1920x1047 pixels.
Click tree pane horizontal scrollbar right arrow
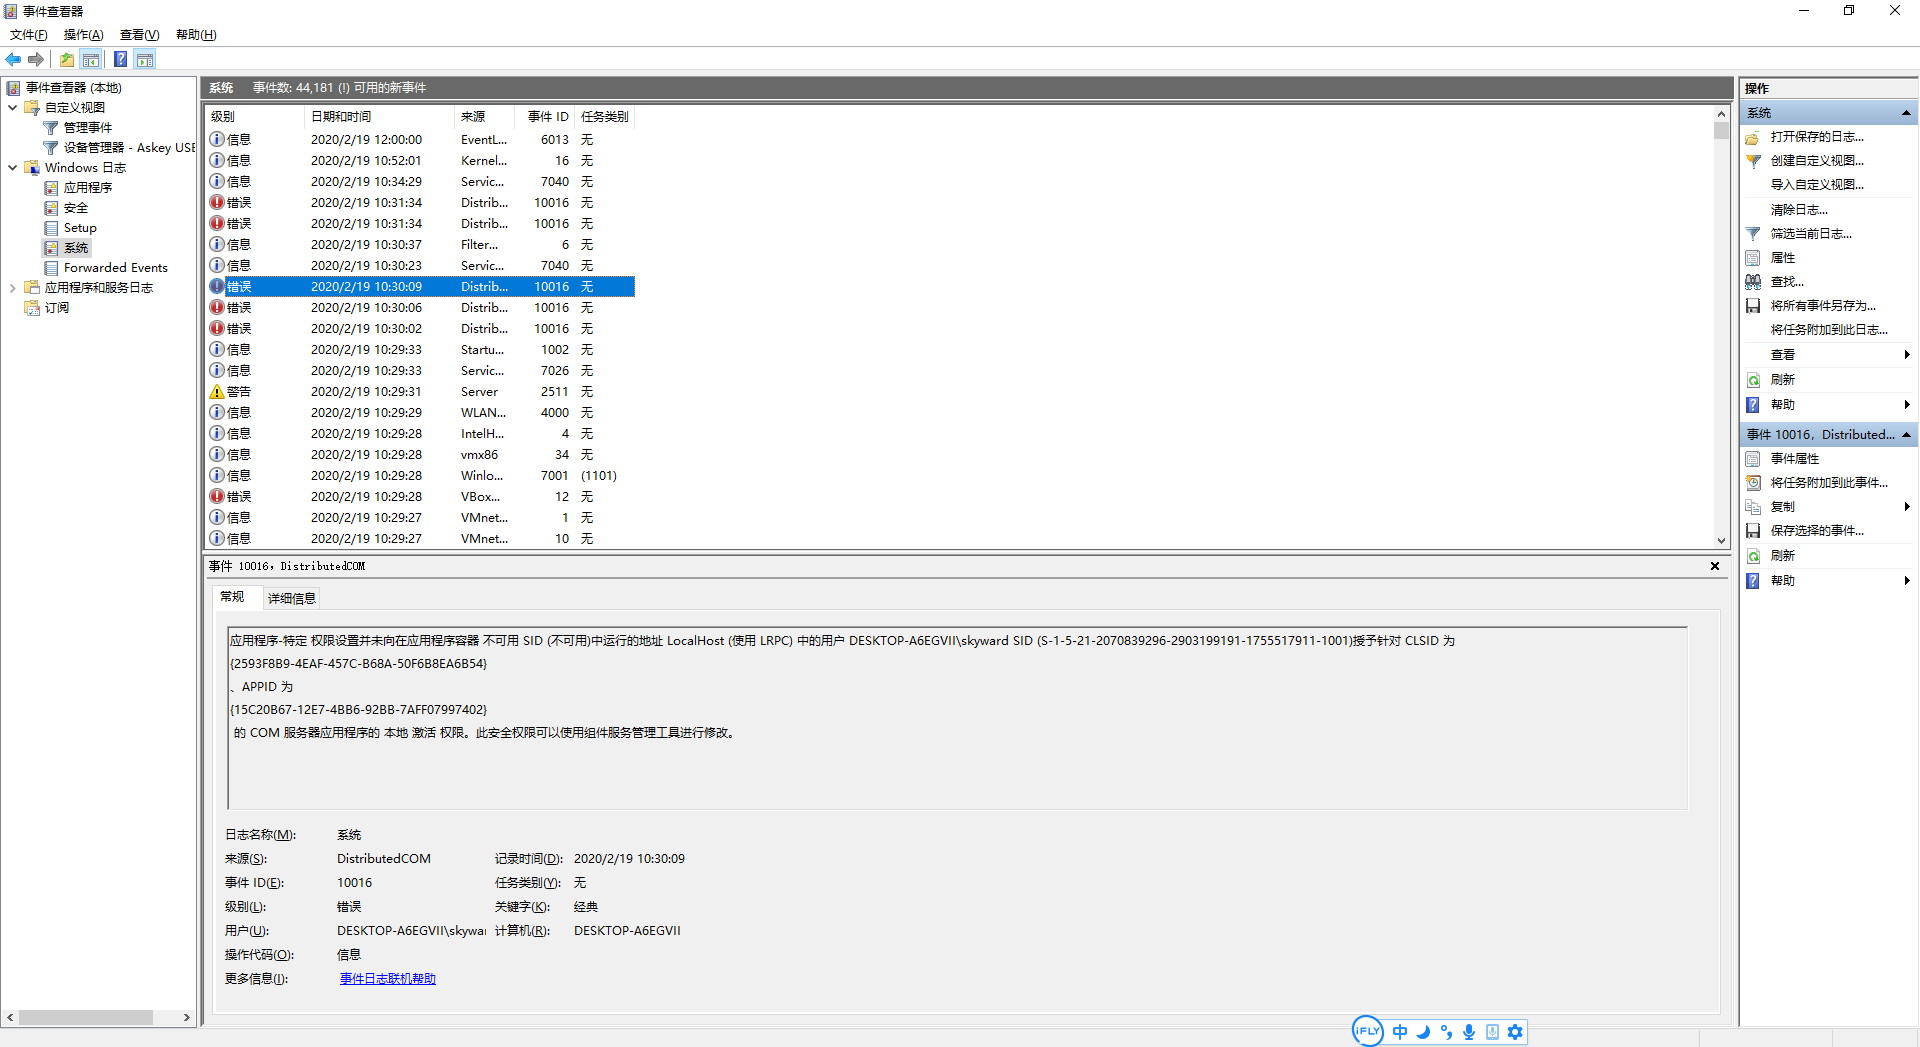point(187,1018)
